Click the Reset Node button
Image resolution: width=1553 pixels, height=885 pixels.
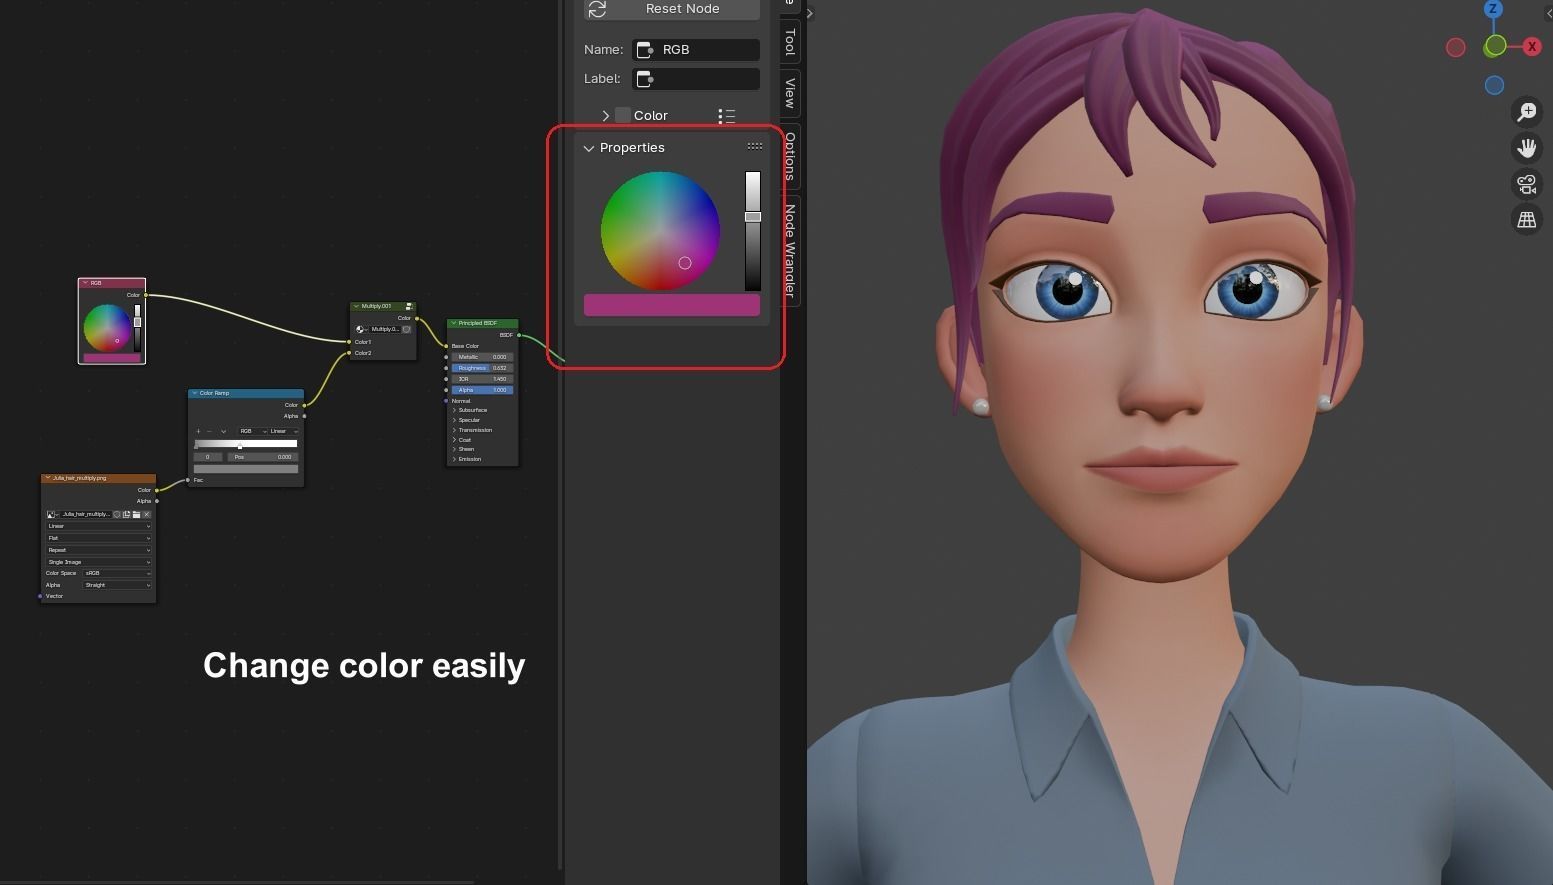pyautogui.click(x=672, y=9)
